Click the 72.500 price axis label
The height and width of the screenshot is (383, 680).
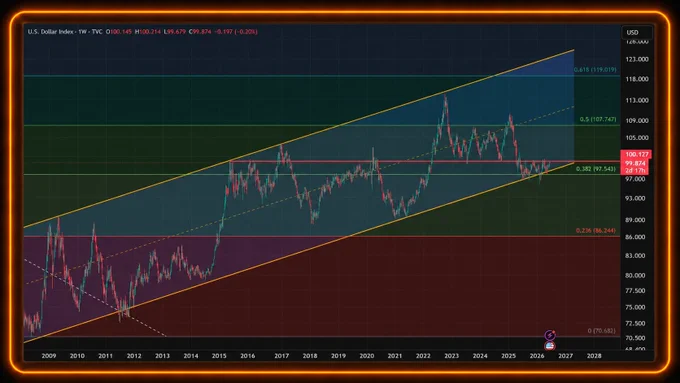[635, 324]
